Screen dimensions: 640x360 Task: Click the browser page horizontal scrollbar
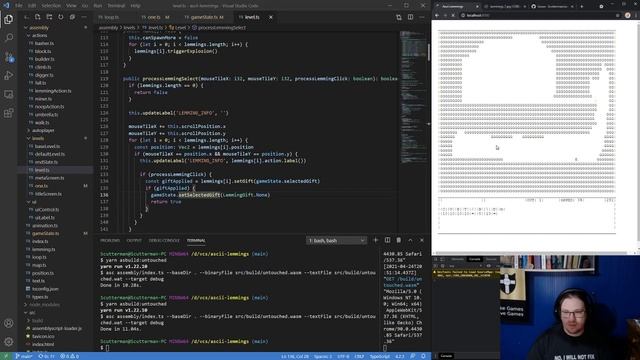[531, 253]
